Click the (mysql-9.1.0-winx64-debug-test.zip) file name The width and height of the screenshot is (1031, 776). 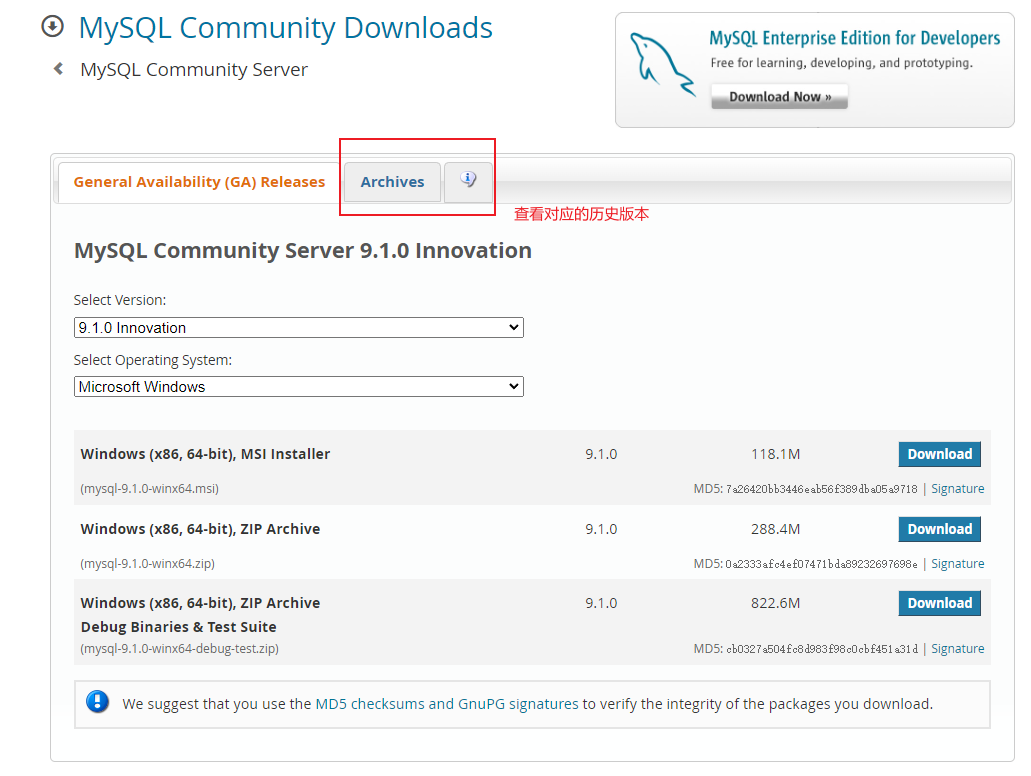point(180,648)
